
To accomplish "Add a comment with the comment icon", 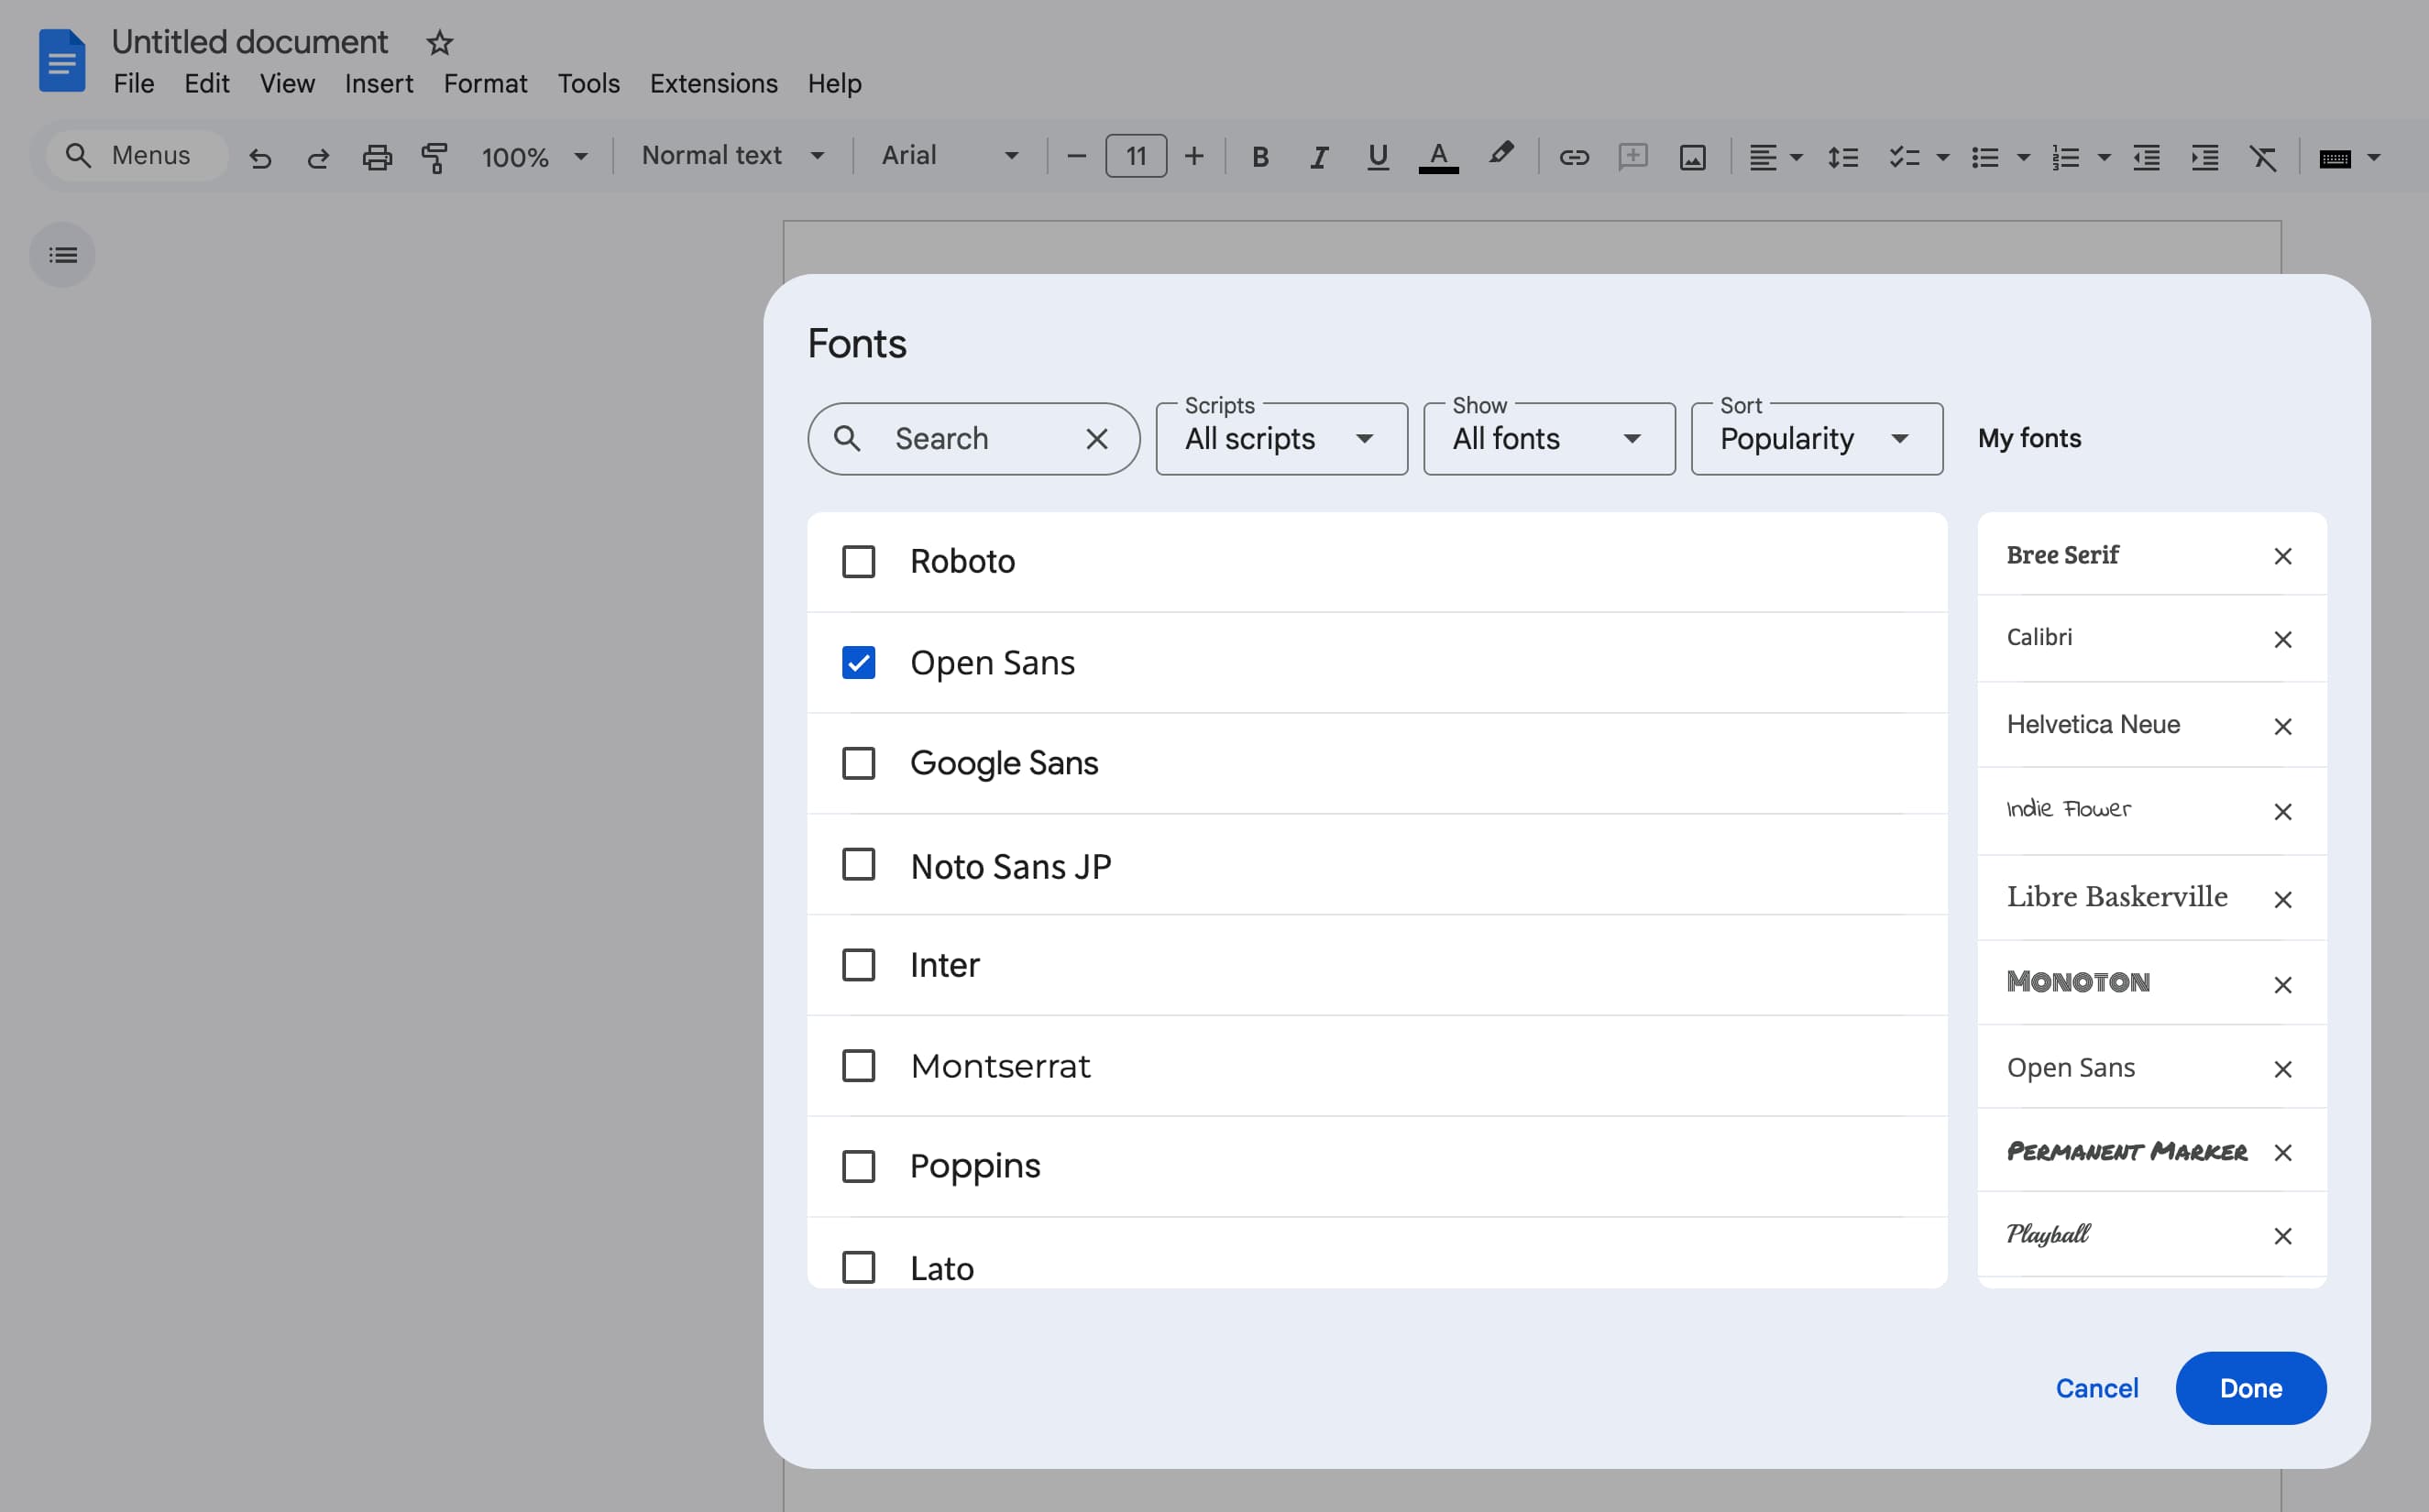I will coord(1632,156).
